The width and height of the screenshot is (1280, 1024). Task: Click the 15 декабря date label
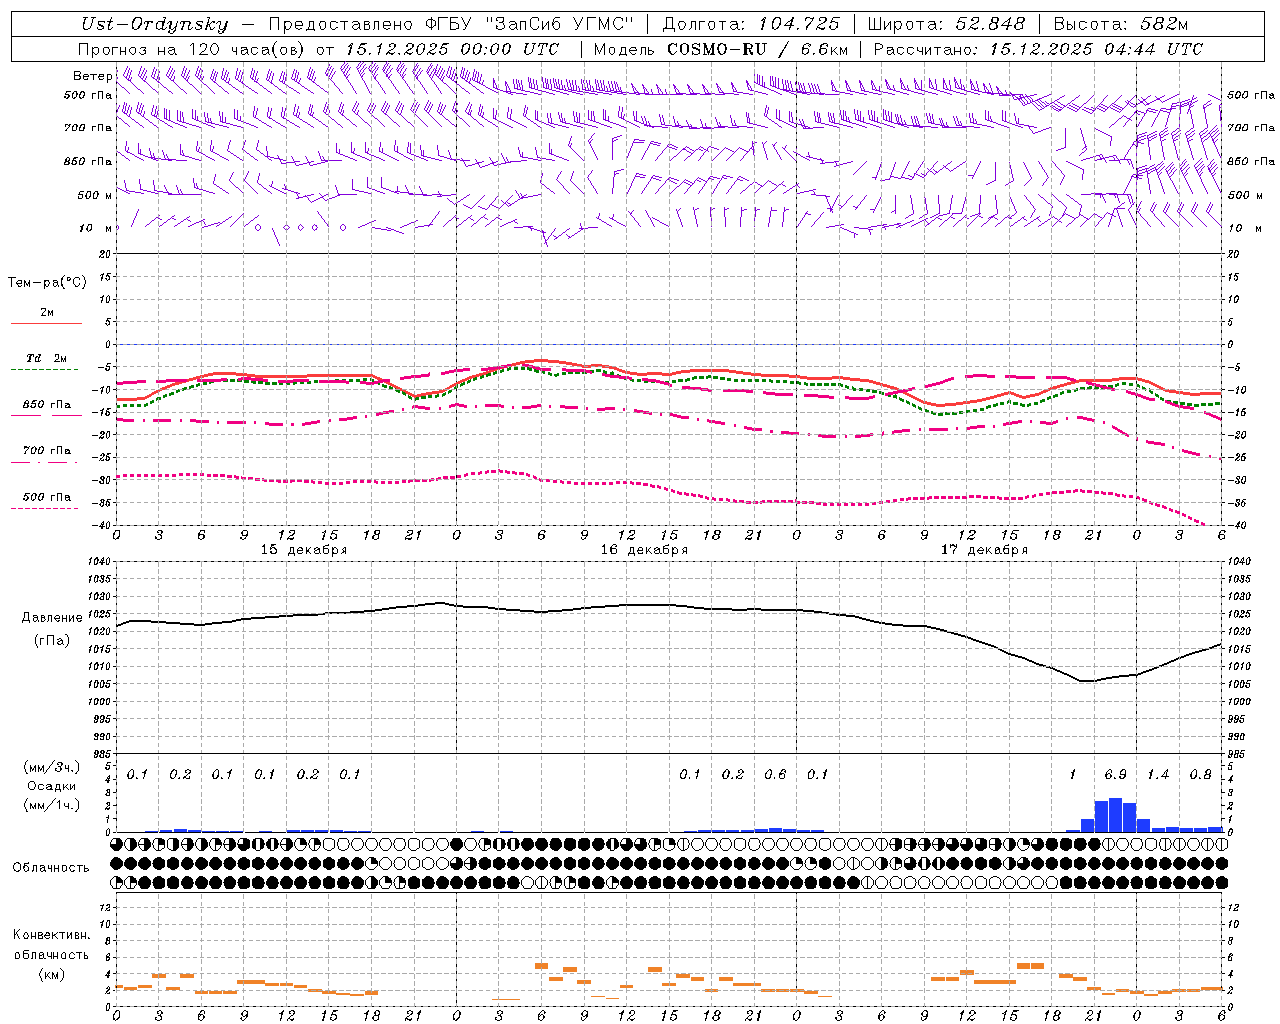304,550
